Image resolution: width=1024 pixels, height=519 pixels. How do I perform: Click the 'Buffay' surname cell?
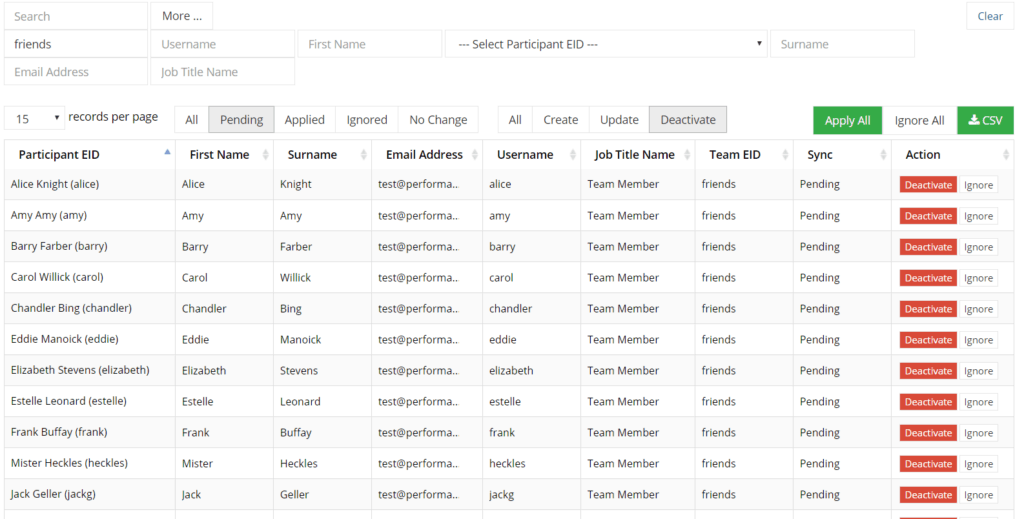point(322,432)
